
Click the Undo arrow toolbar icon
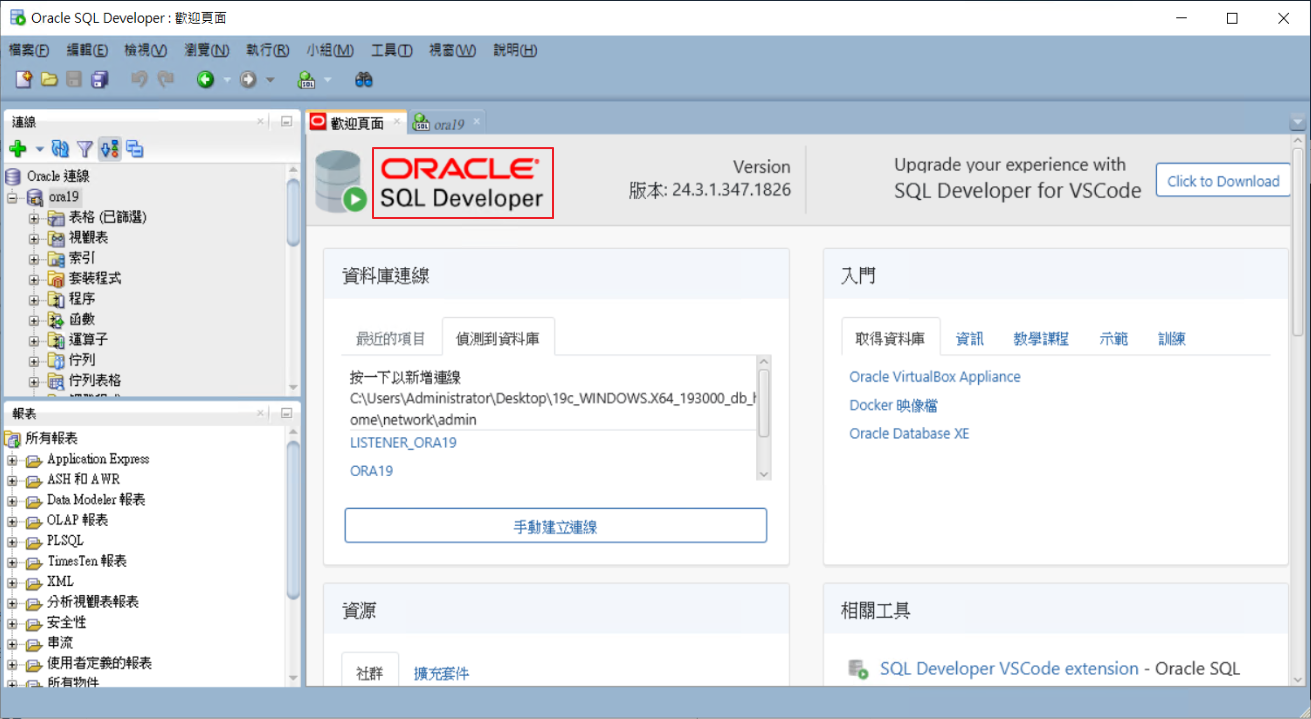pyautogui.click(x=140, y=80)
